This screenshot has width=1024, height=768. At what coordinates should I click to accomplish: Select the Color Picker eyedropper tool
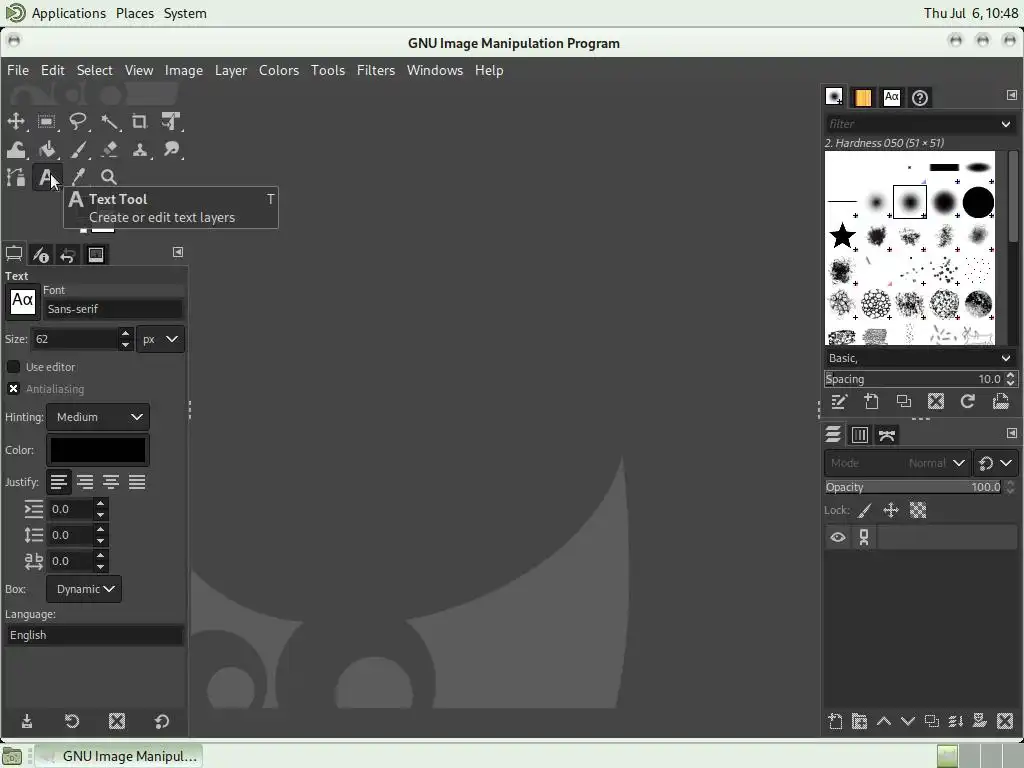(78, 177)
